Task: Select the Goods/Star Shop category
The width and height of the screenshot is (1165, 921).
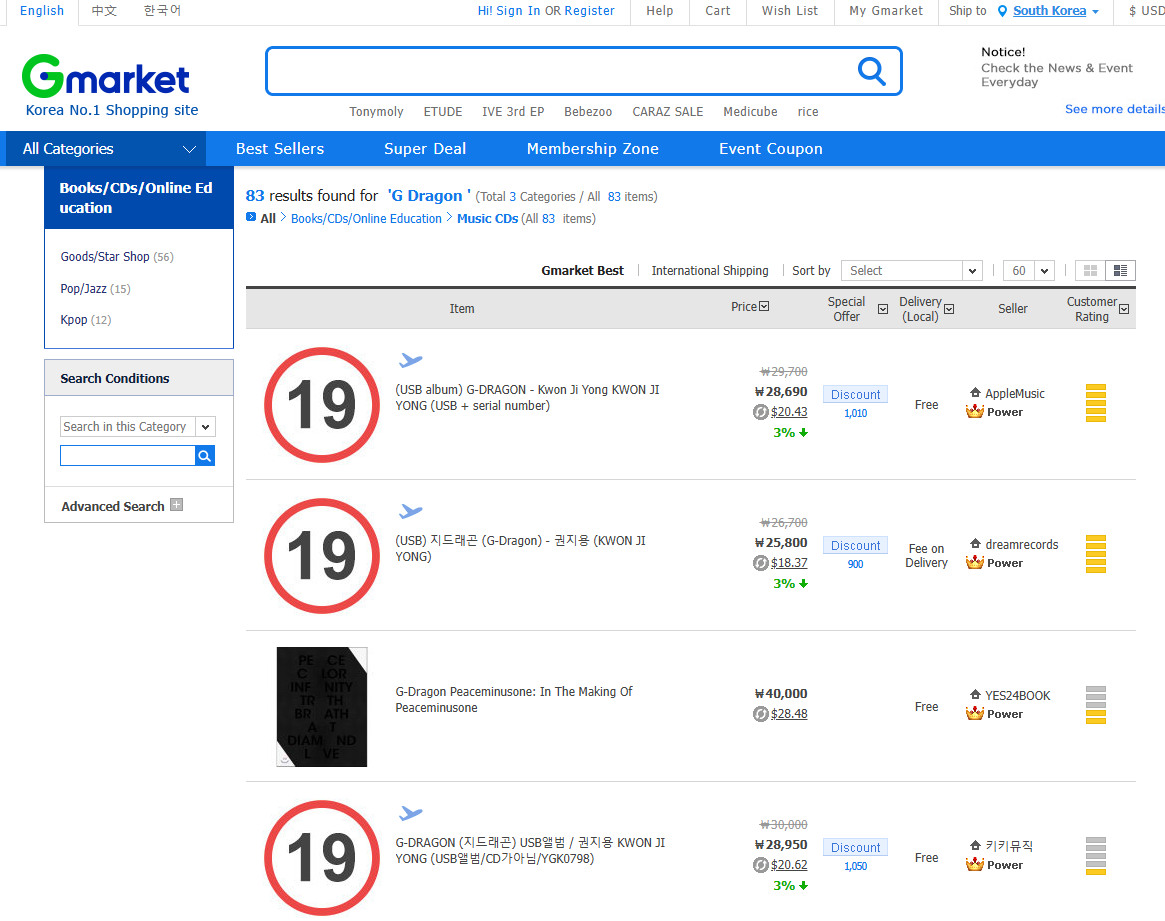Action: coord(104,257)
